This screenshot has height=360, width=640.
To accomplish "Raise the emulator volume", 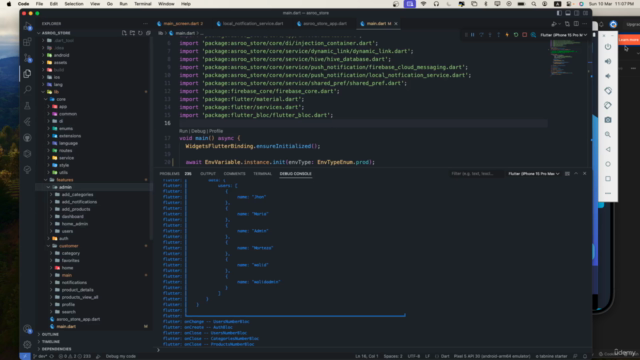I will 608,61.
